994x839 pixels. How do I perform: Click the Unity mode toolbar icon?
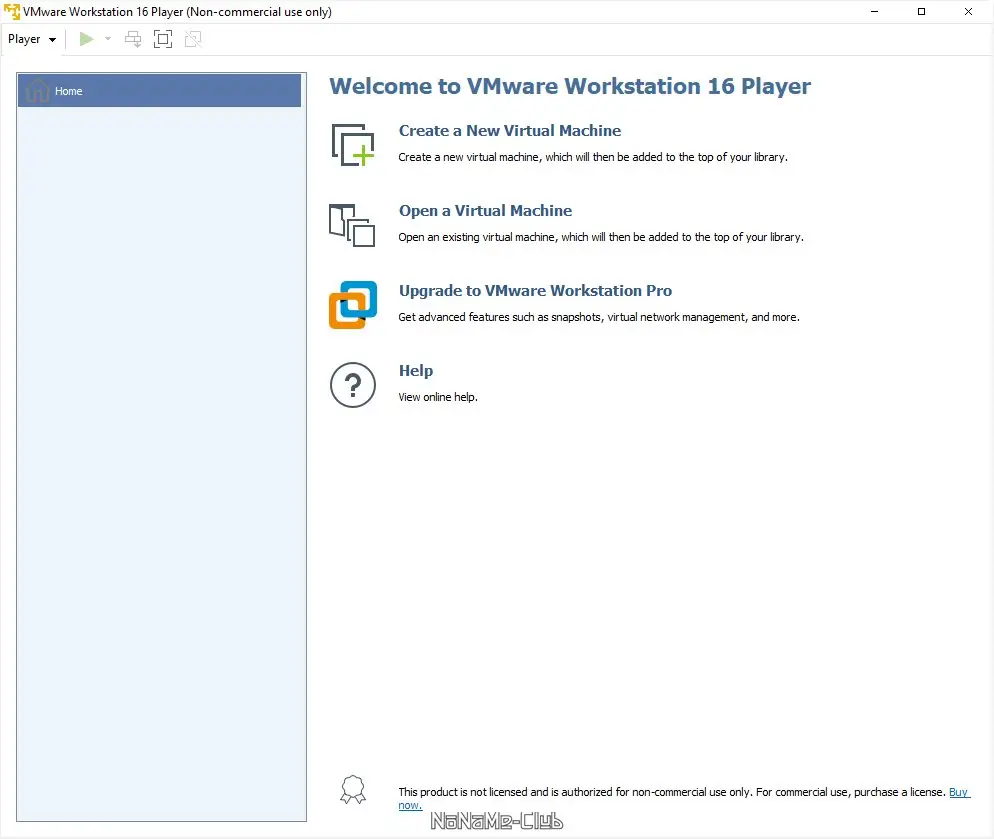click(193, 39)
